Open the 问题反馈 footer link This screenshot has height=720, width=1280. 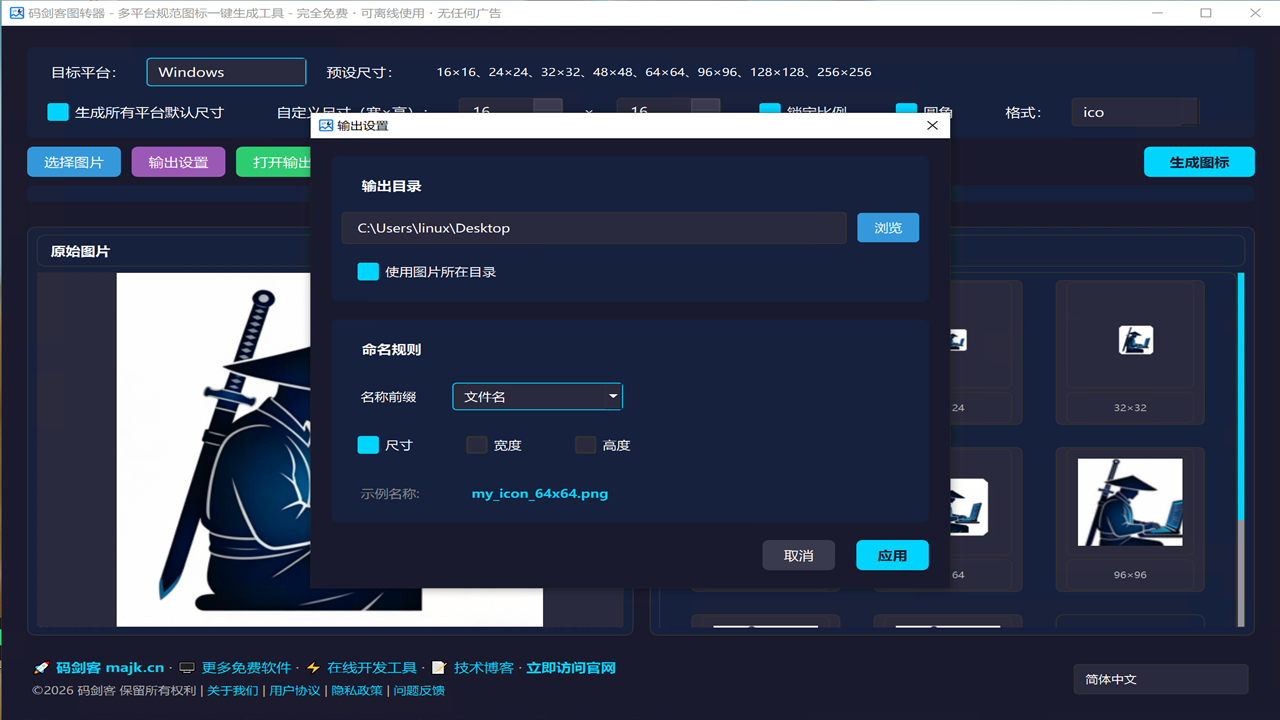[419, 690]
